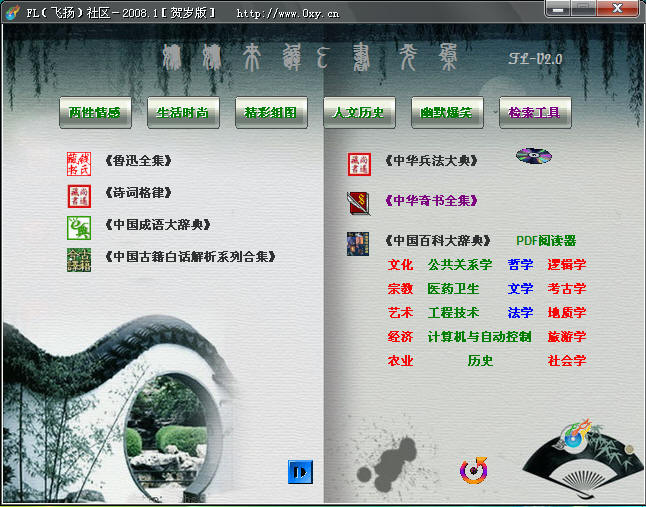
Task: Select the 医药卫生 category link
Action: coord(453,289)
